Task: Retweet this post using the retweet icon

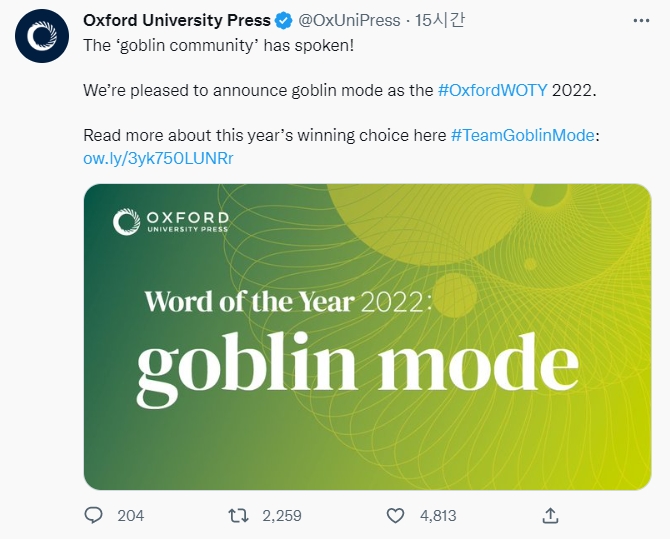Action: coord(238,515)
